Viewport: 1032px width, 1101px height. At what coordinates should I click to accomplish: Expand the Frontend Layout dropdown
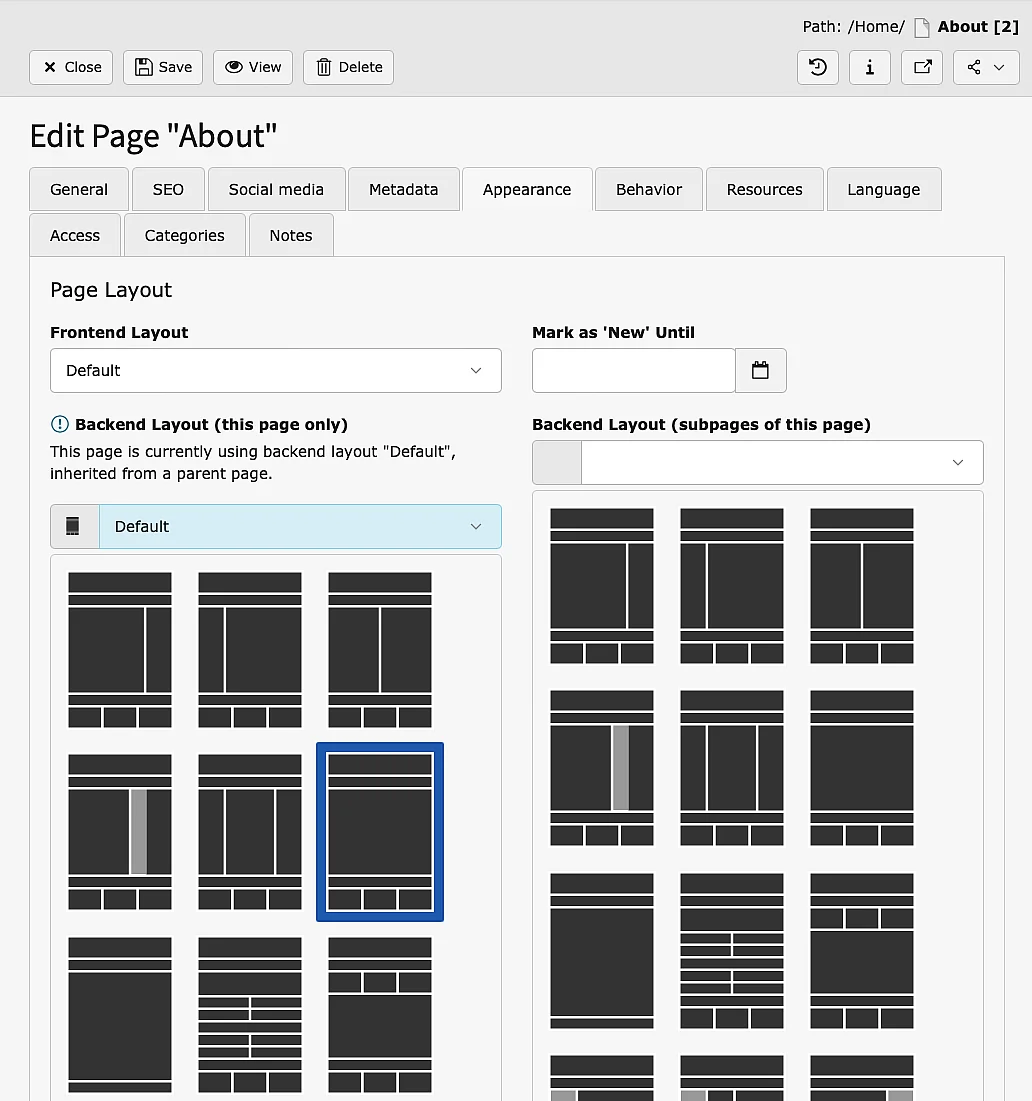pyautogui.click(x=275, y=371)
